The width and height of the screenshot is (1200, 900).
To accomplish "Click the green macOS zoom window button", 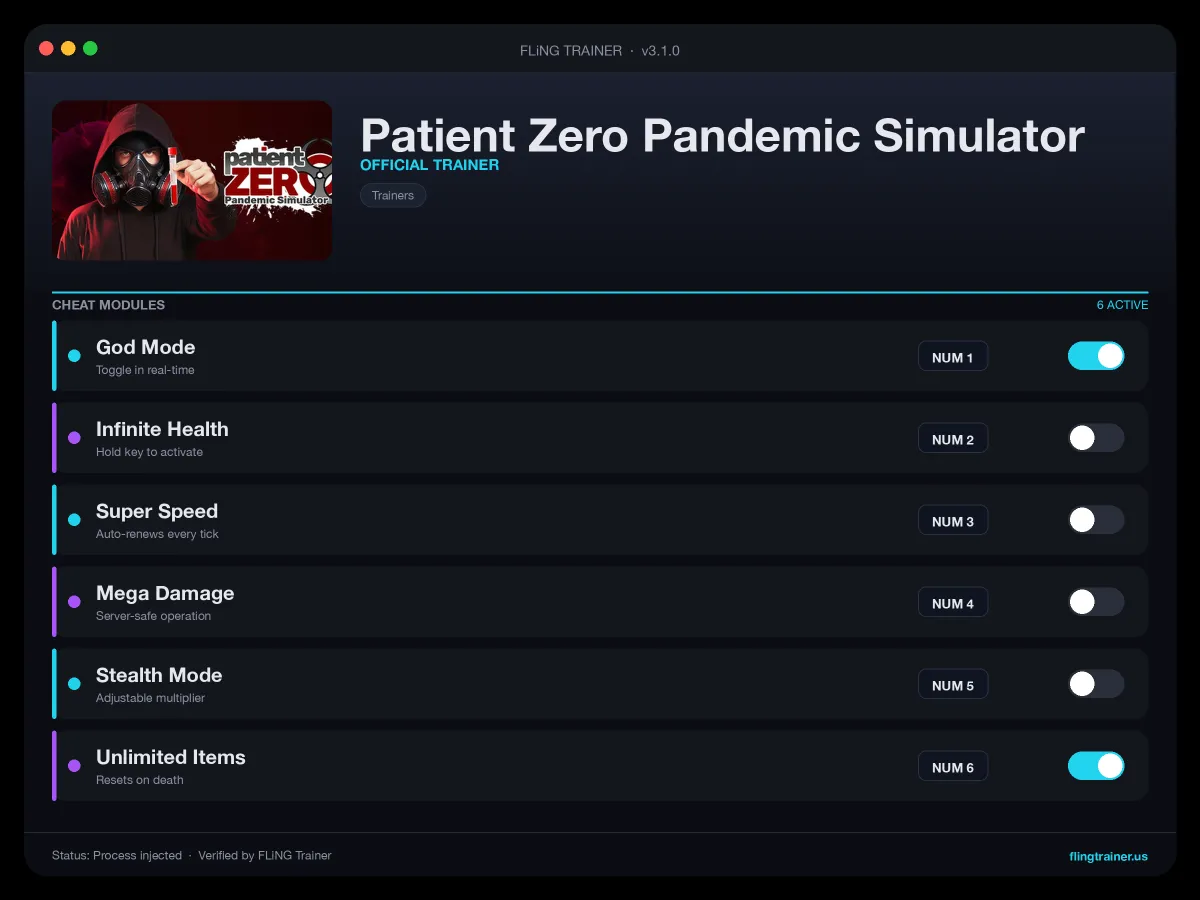I will pos(90,48).
